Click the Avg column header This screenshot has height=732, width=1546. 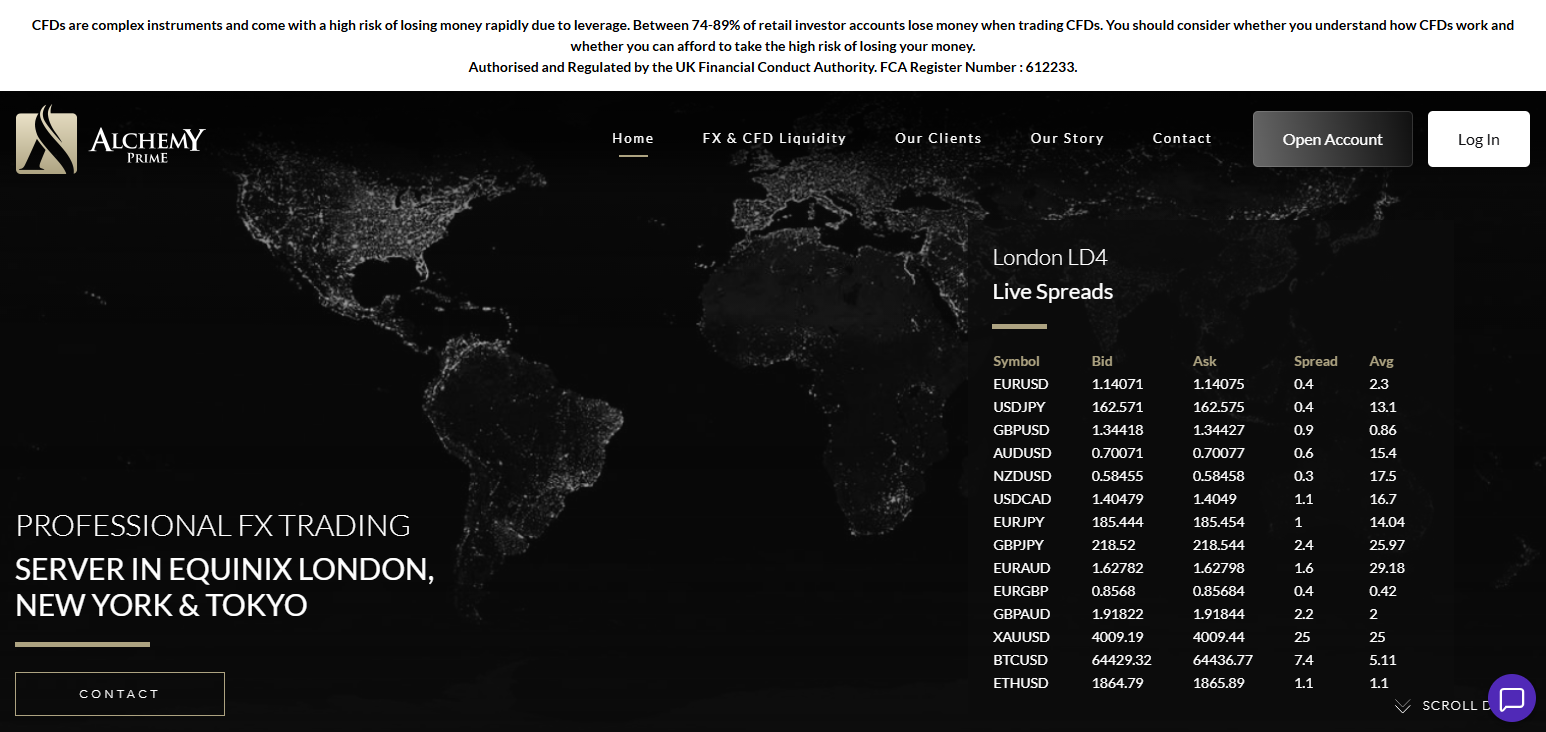click(x=1381, y=361)
